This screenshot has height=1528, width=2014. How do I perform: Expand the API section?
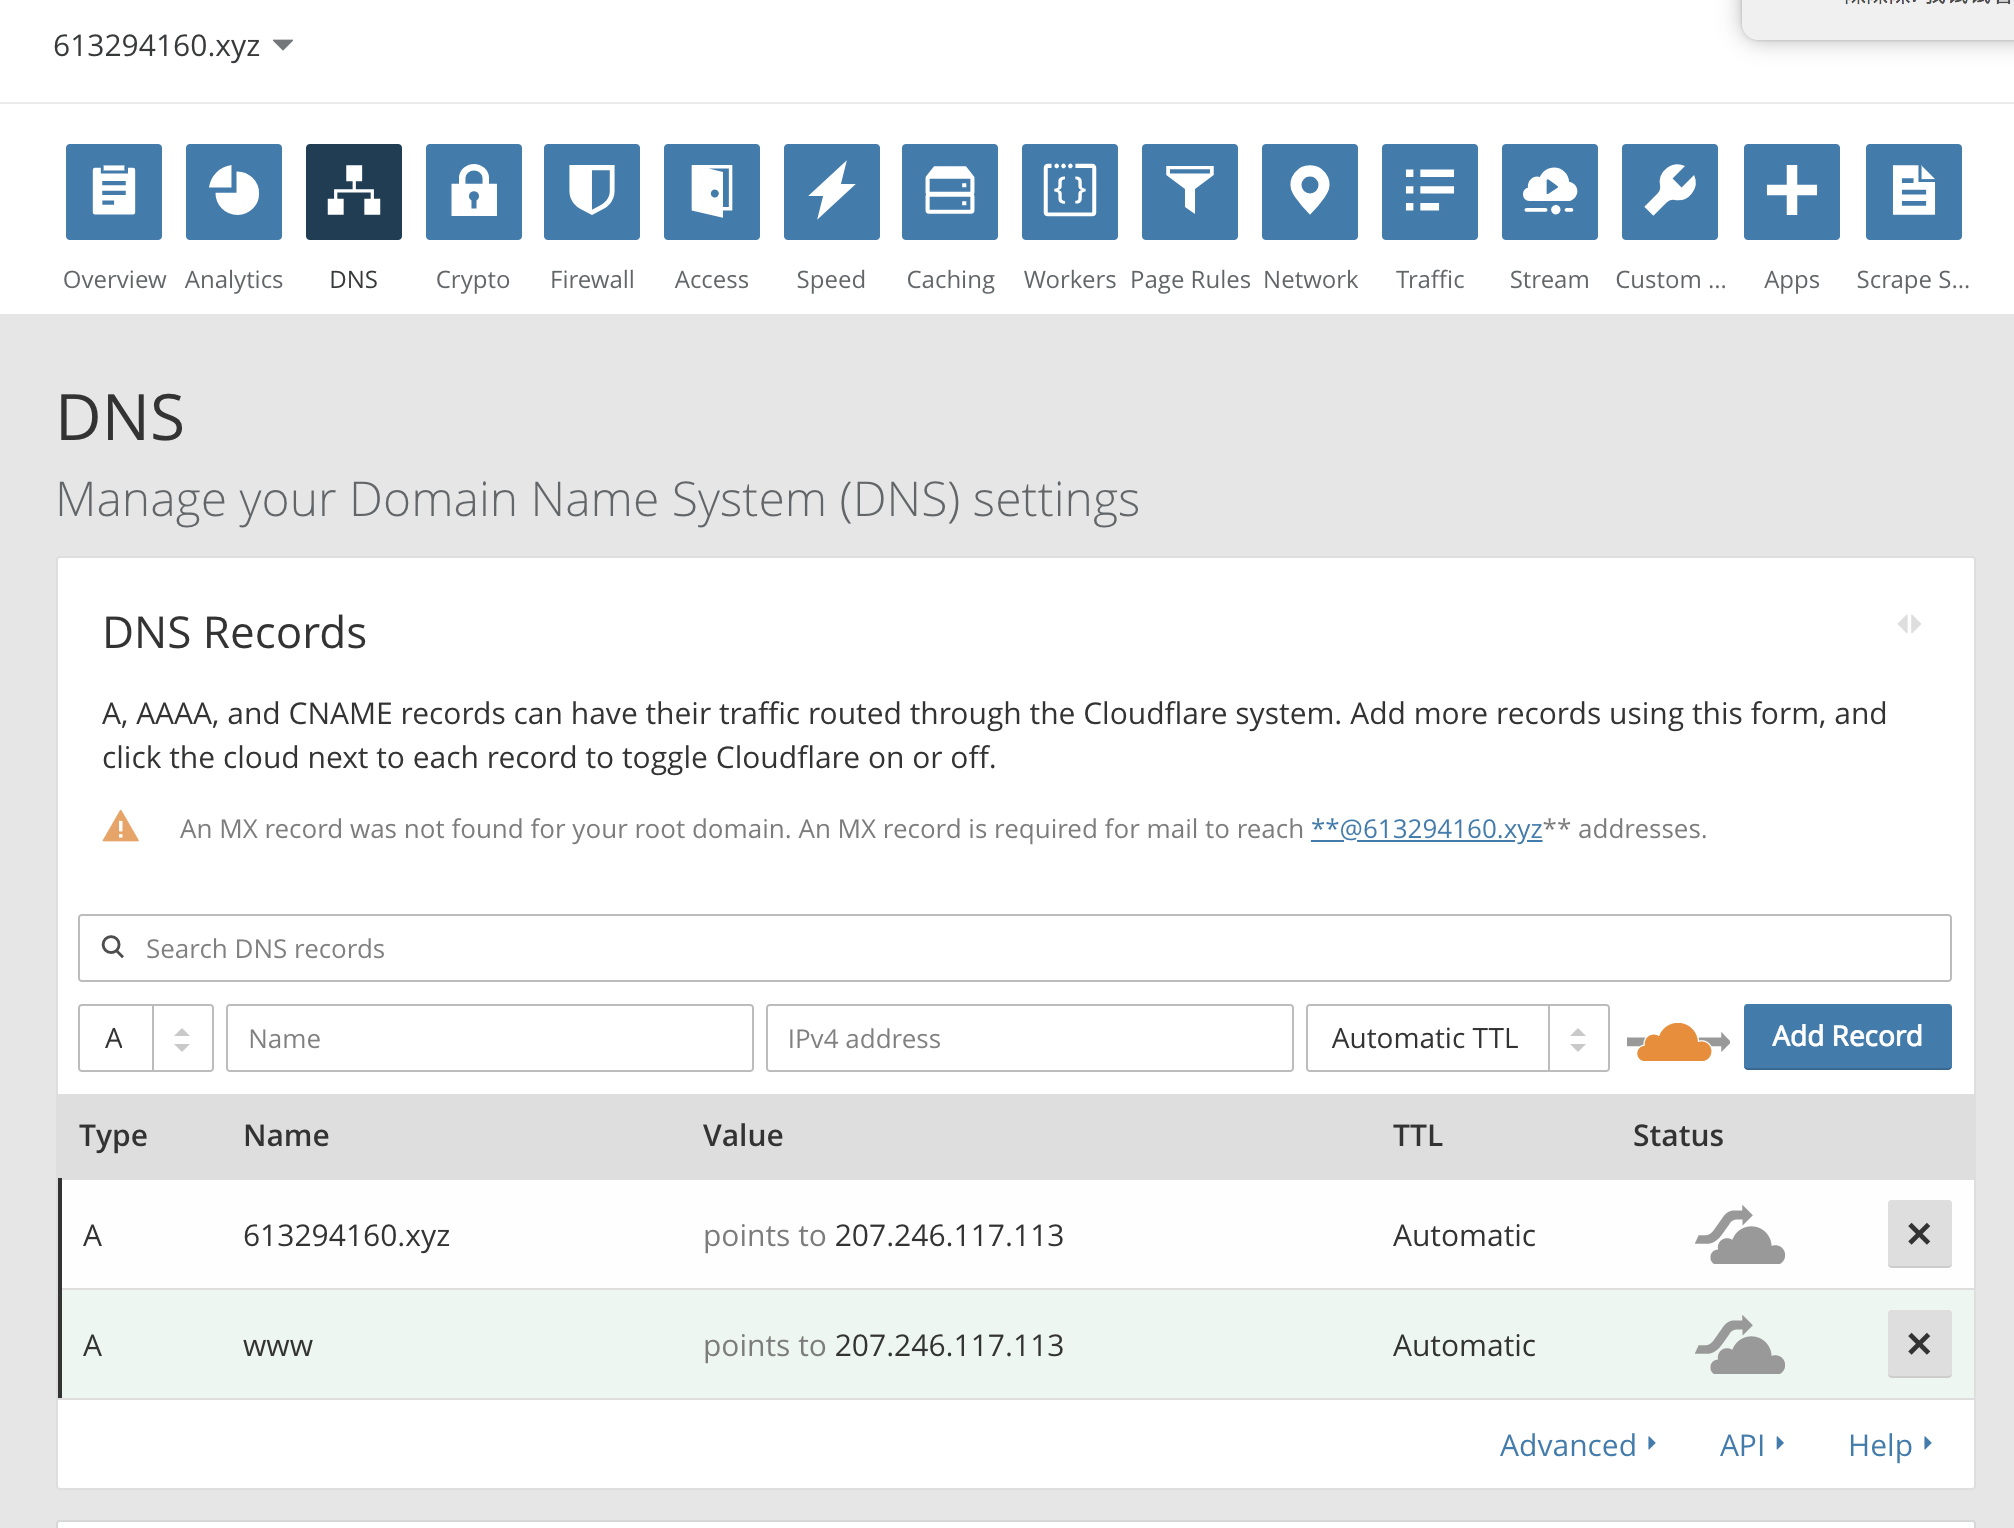click(x=1752, y=1445)
